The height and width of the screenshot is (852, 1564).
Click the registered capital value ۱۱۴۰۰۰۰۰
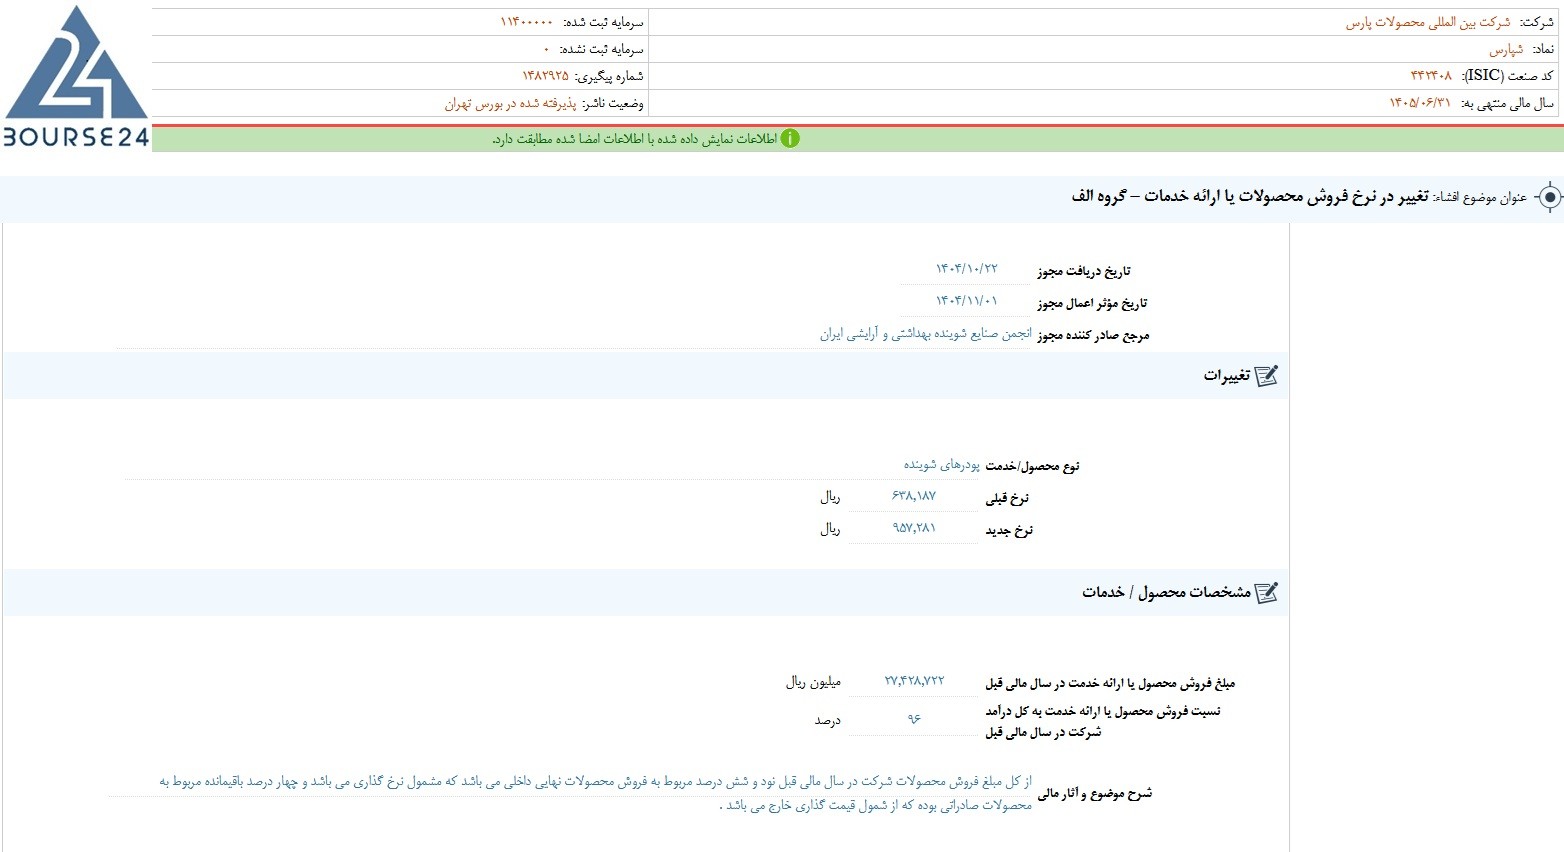click(527, 22)
